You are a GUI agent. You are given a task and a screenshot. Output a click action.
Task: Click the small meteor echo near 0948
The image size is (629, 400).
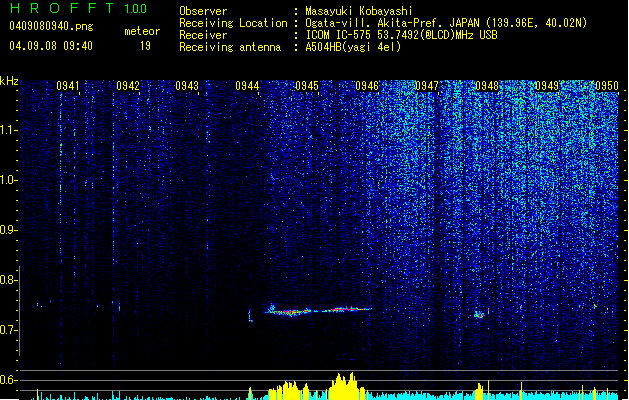click(481, 314)
